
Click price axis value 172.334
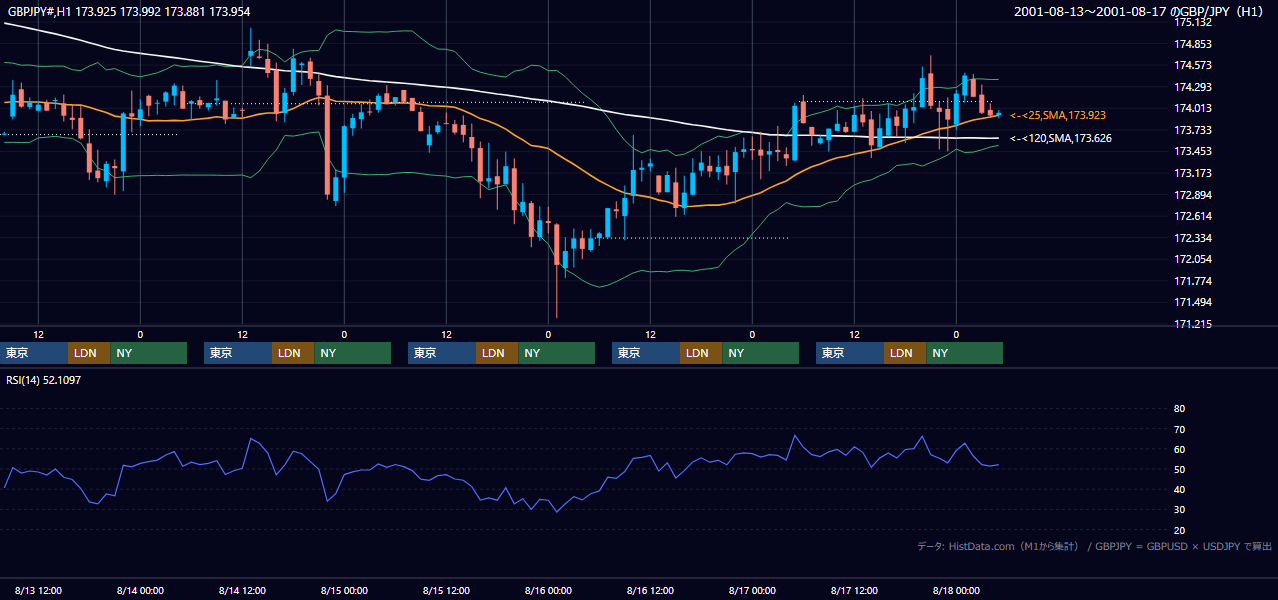click(x=1193, y=238)
